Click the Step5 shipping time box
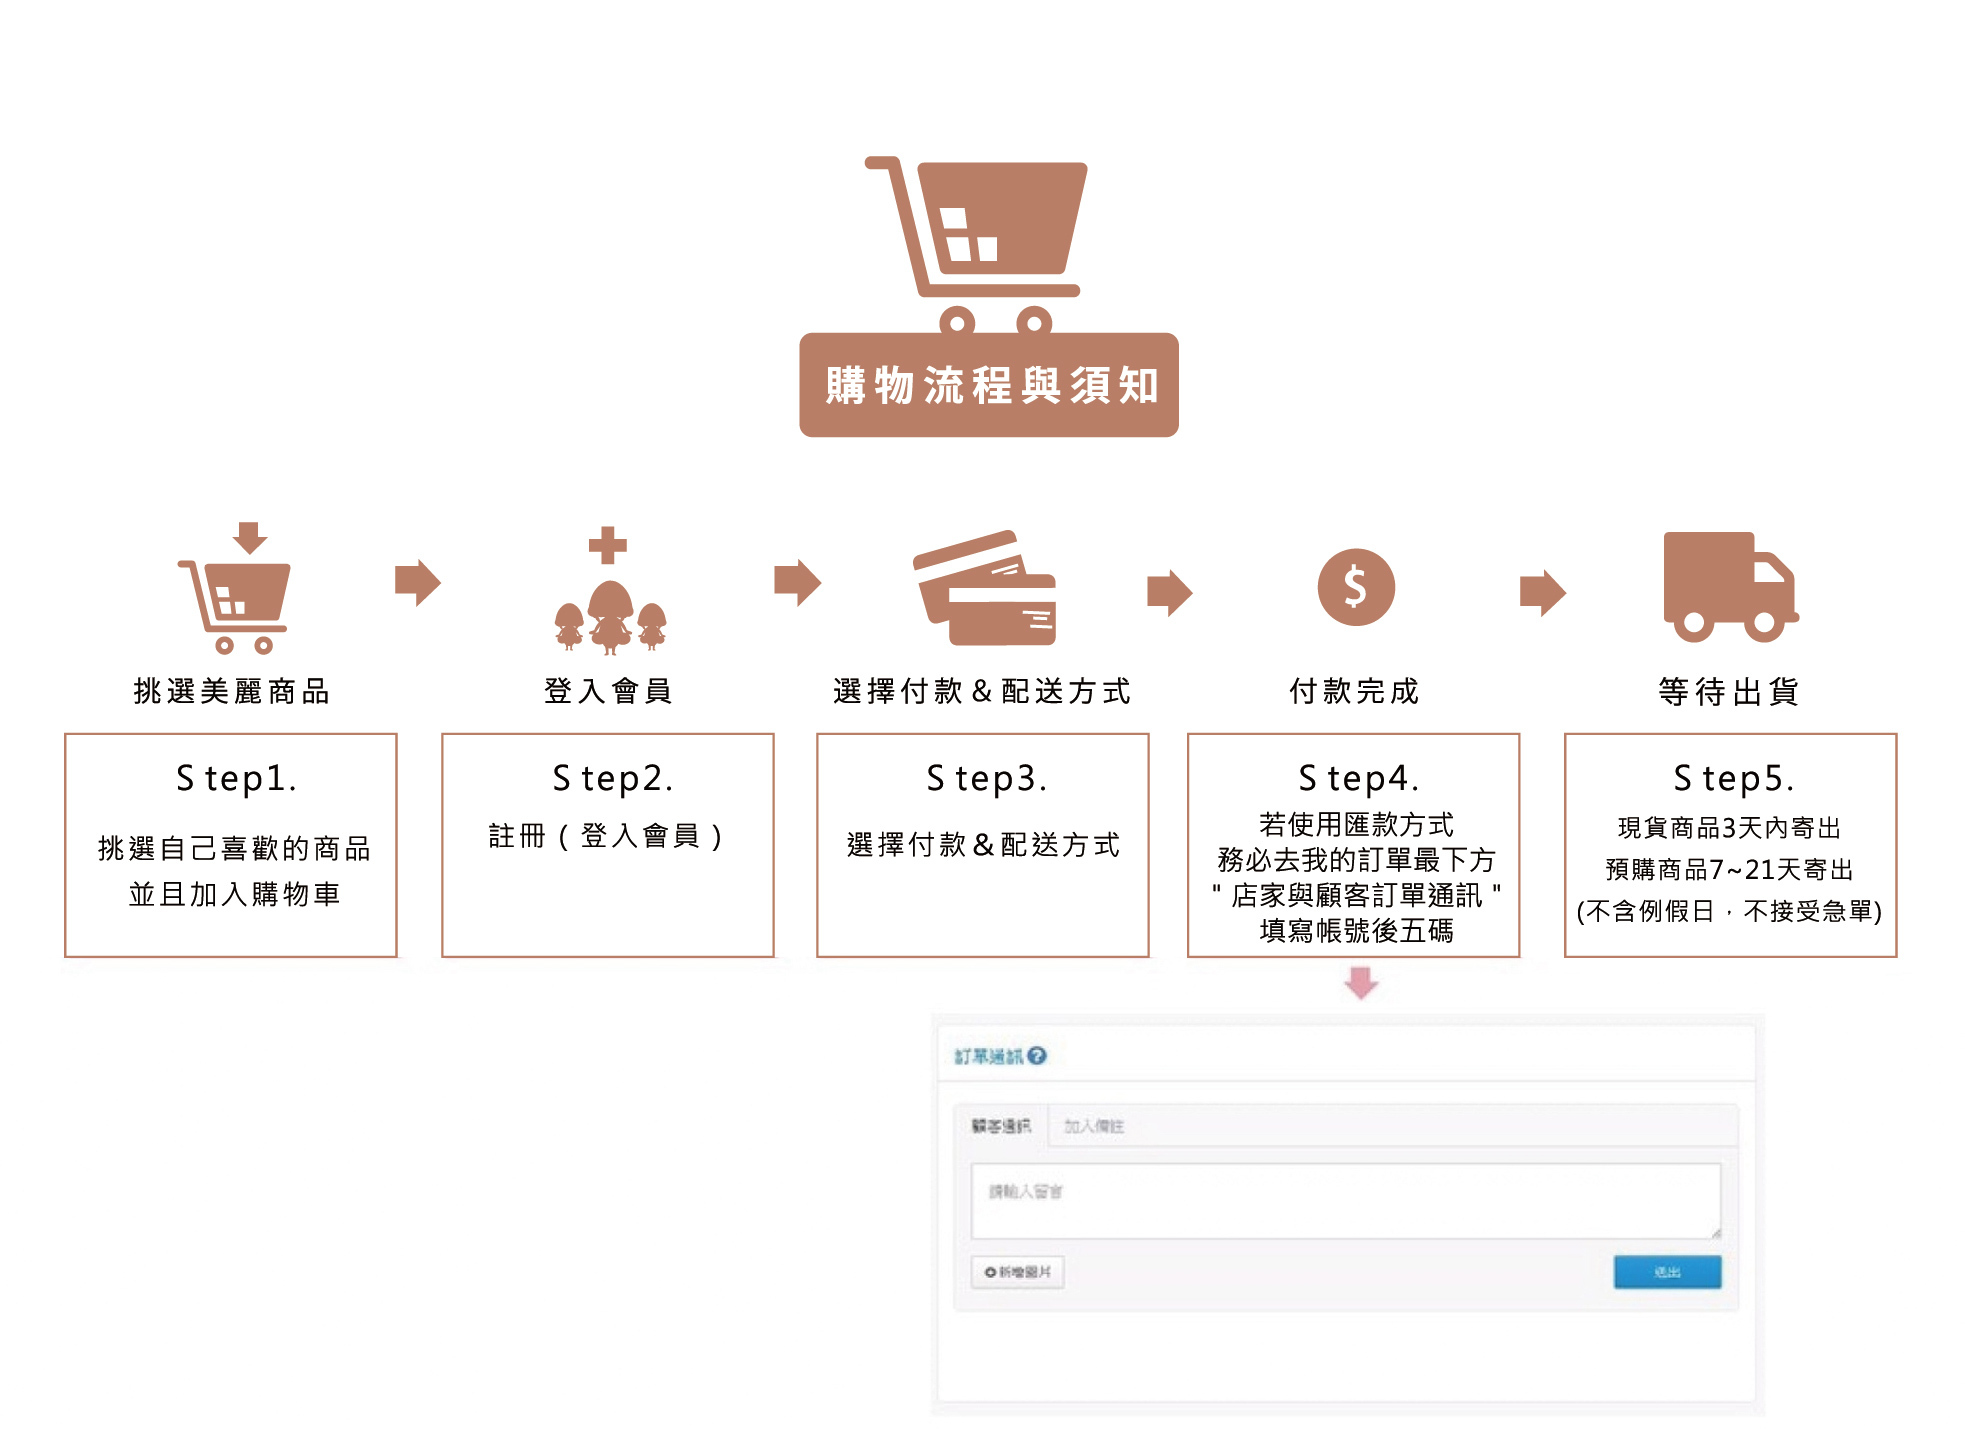Viewport: 1965px width, 1429px height. pyautogui.click(x=1729, y=846)
